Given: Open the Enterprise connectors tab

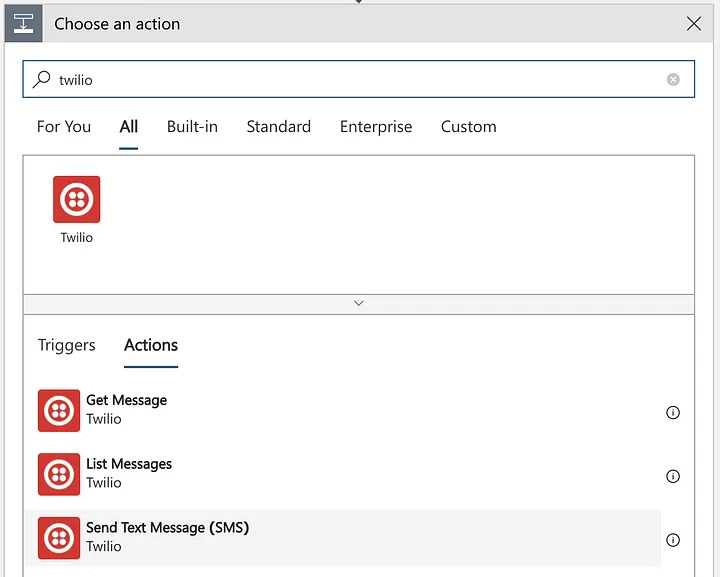Looking at the screenshot, I should (376, 127).
